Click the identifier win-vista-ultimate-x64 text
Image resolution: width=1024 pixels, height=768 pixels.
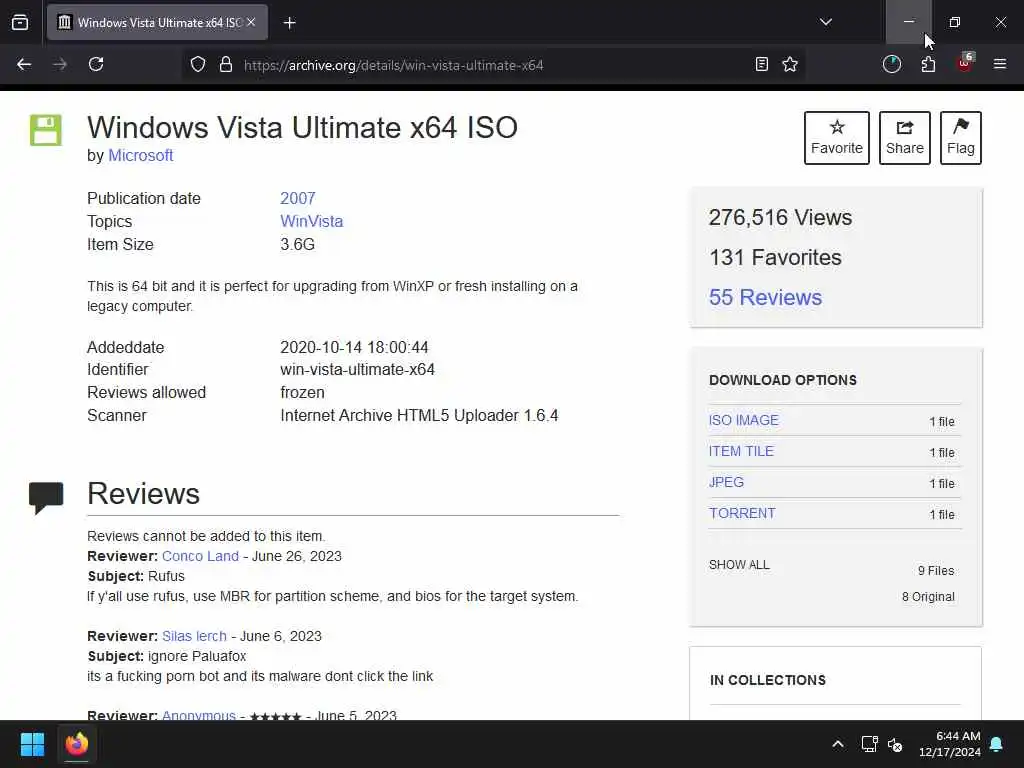pyautogui.click(x=357, y=370)
